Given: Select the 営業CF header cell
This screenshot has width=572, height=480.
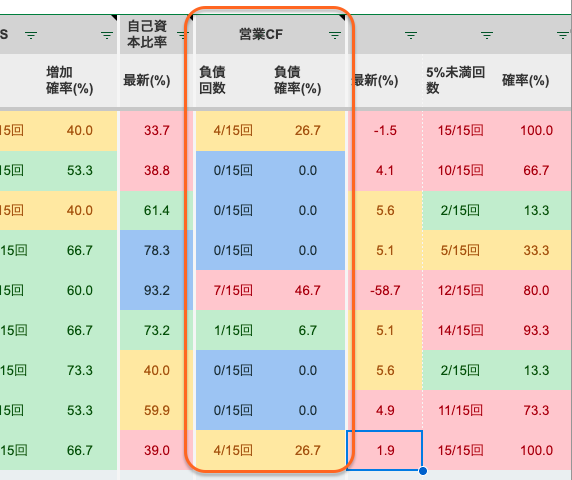Looking at the screenshot, I should click(270, 34).
